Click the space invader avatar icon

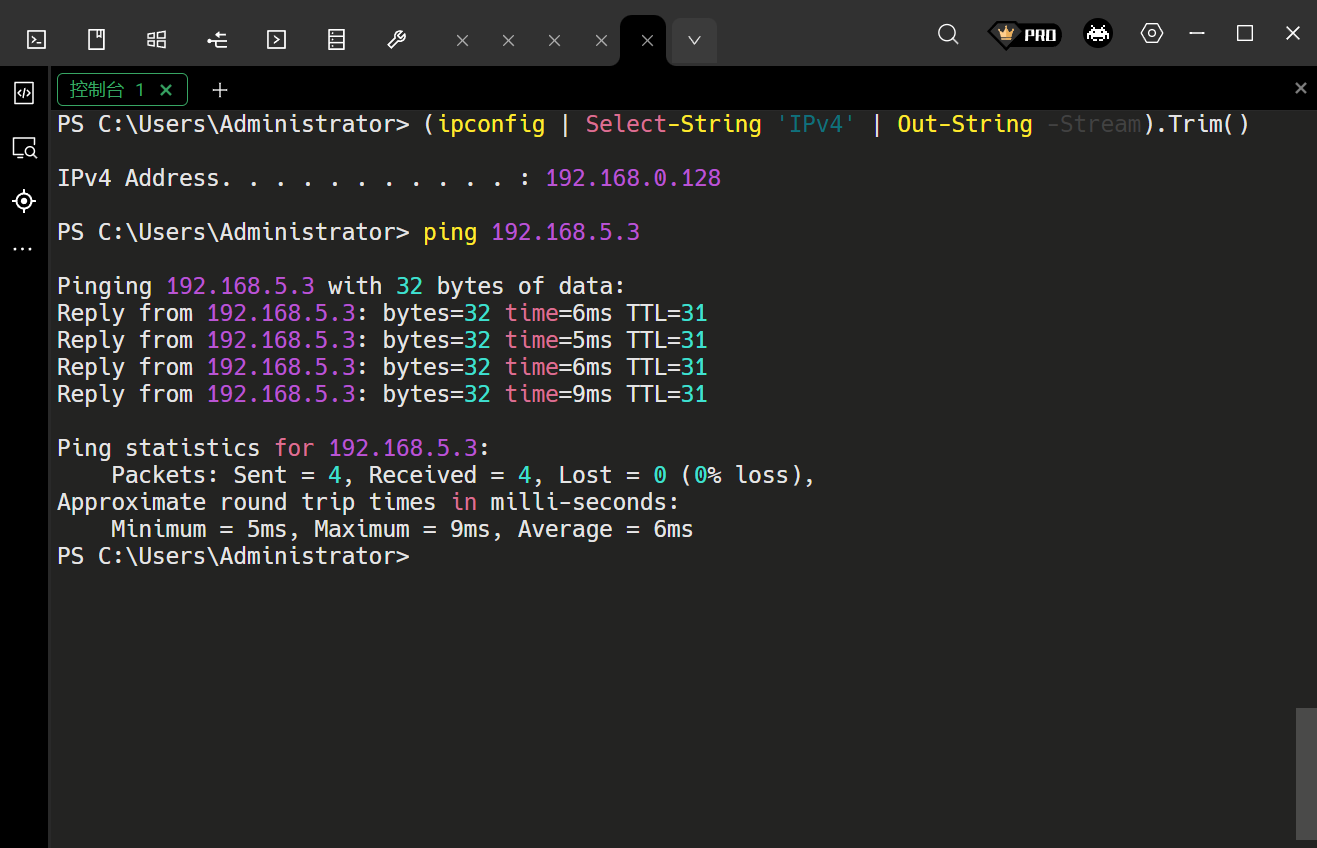click(x=1097, y=34)
